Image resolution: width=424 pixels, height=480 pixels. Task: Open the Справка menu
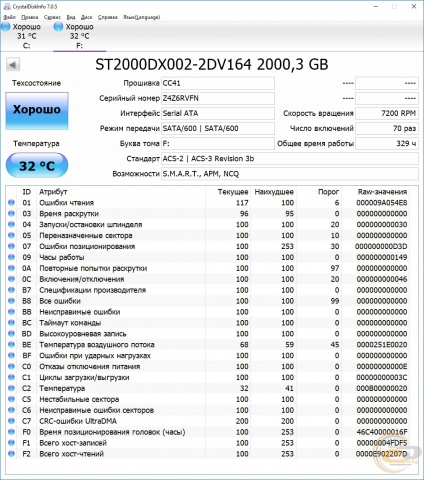[x=108, y=17]
